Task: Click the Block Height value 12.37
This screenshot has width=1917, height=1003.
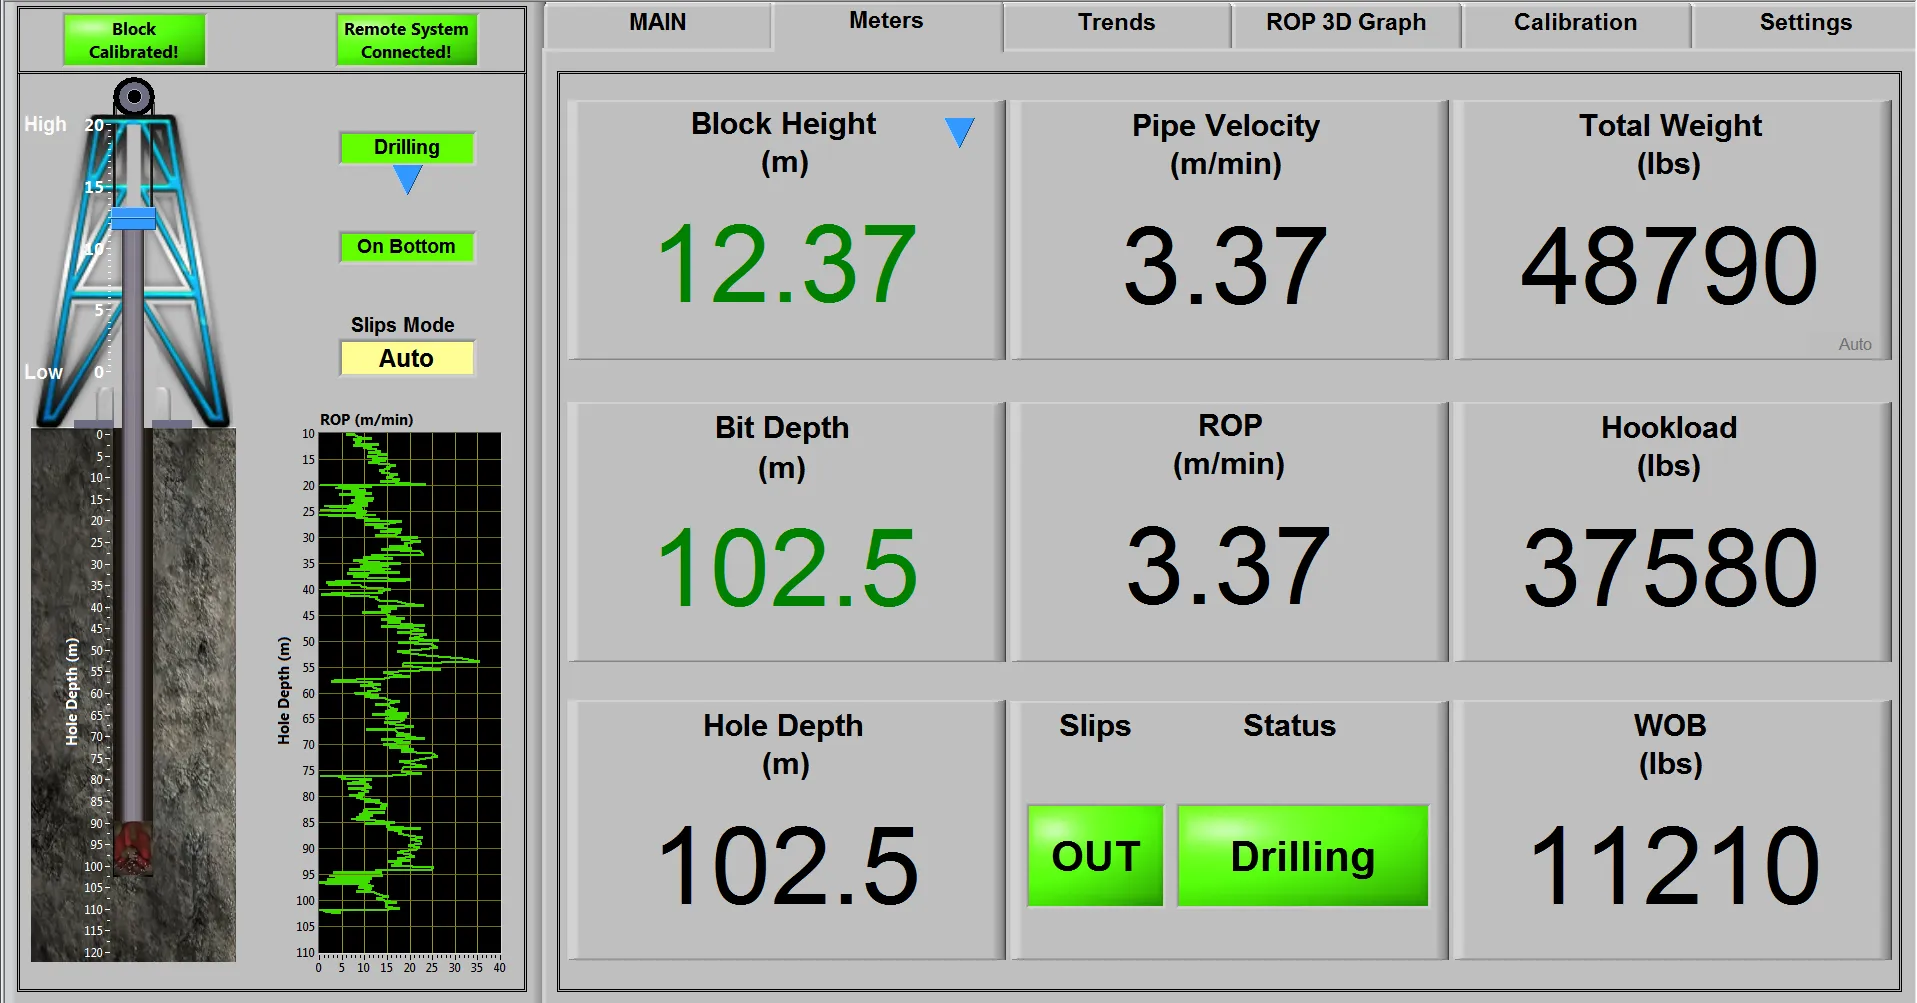Action: coord(786,265)
